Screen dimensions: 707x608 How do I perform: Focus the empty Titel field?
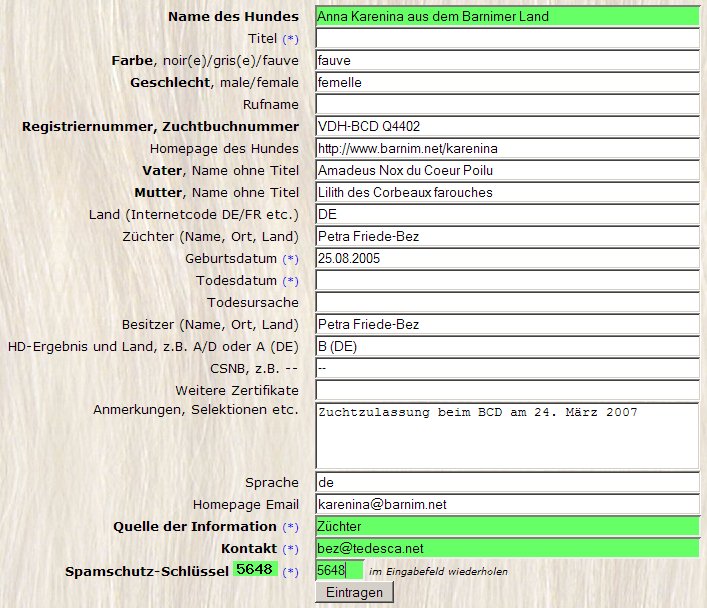tap(506, 39)
